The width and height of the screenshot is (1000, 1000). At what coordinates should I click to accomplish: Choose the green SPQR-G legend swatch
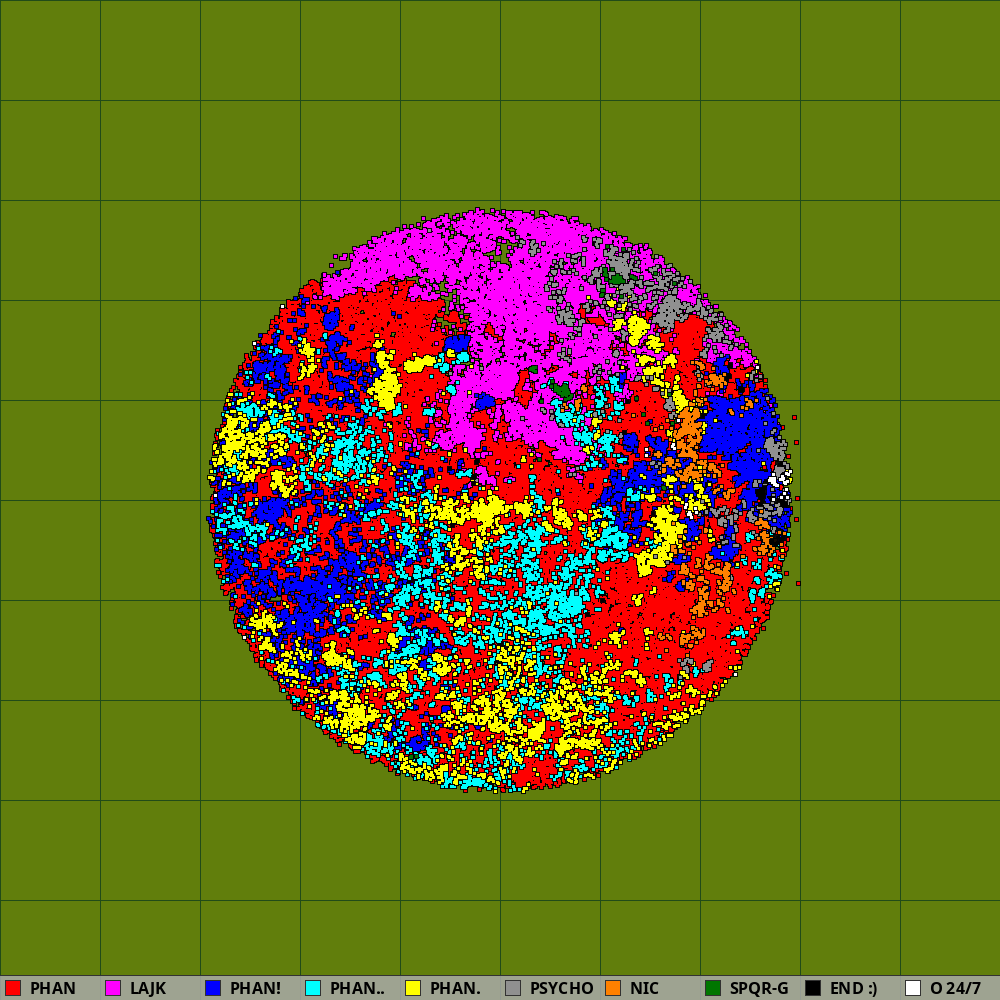[x=713, y=988]
